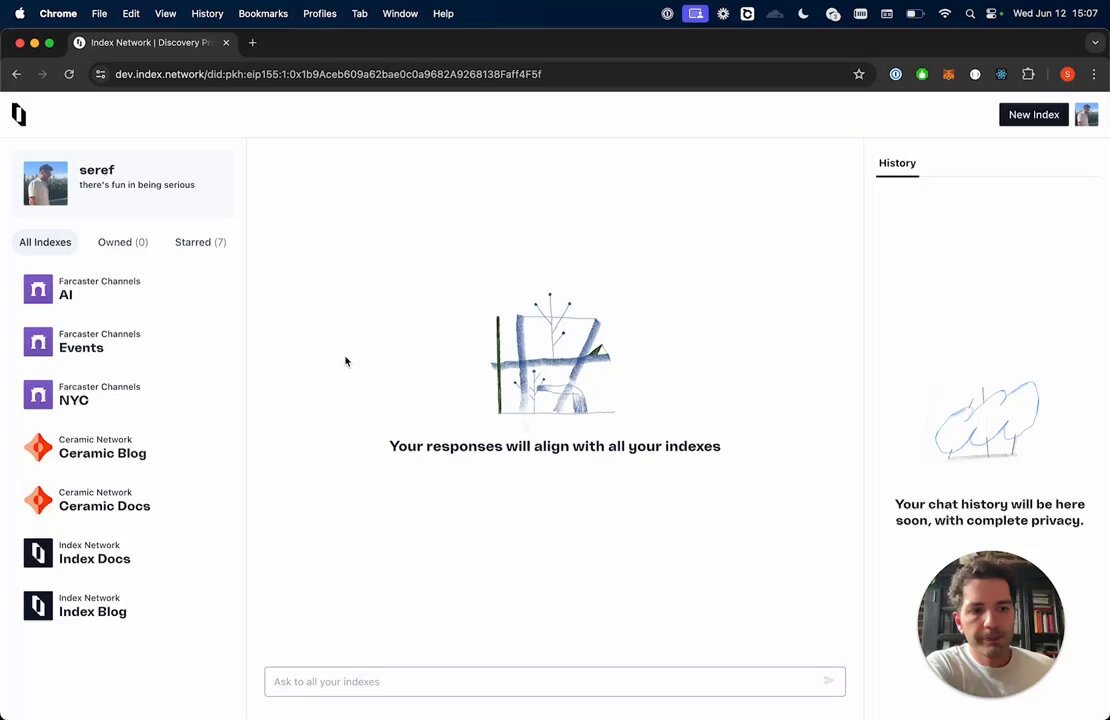The image size is (1110, 720).
Task: Open a new browser tab
Action: click(x=253, y=42)
